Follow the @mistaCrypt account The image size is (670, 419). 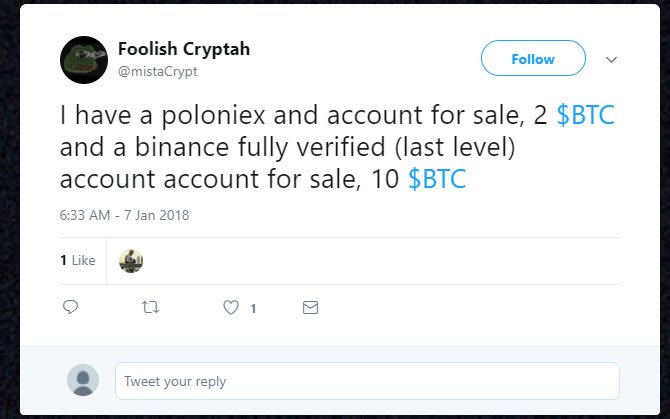(x=533, y=59)
